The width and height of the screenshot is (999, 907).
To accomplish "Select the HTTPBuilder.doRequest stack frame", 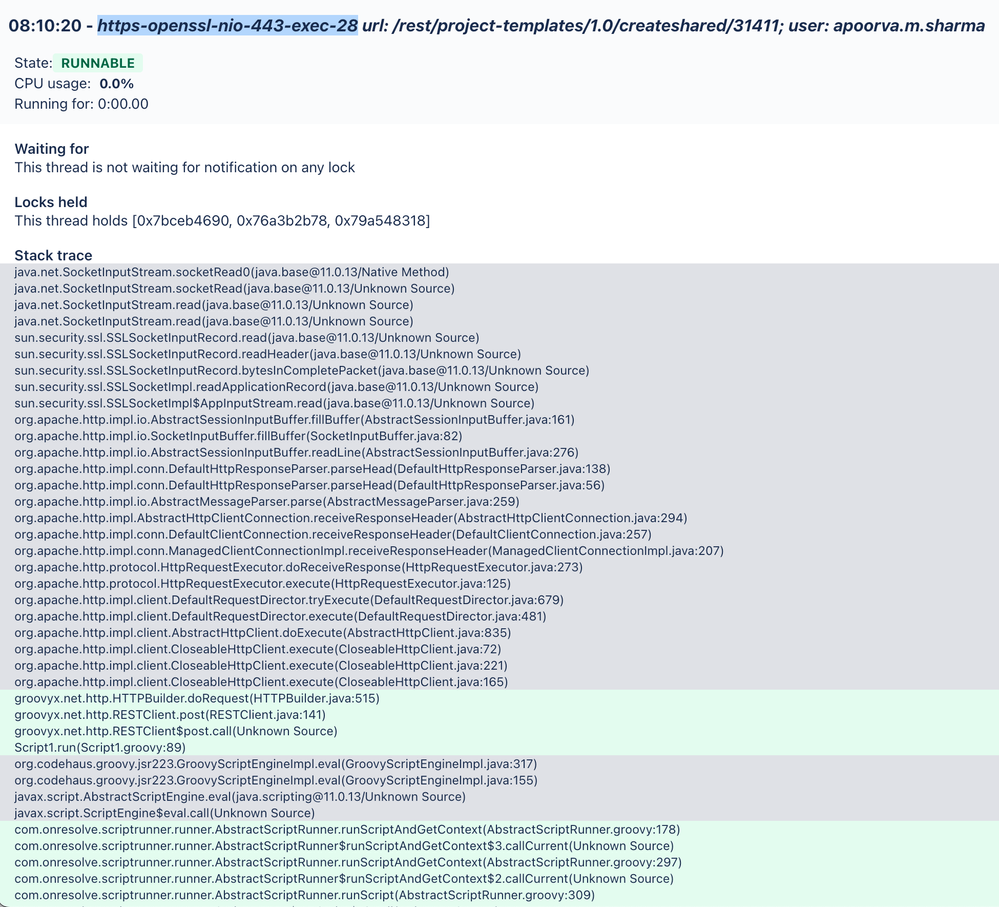I will tap(197, 698).
